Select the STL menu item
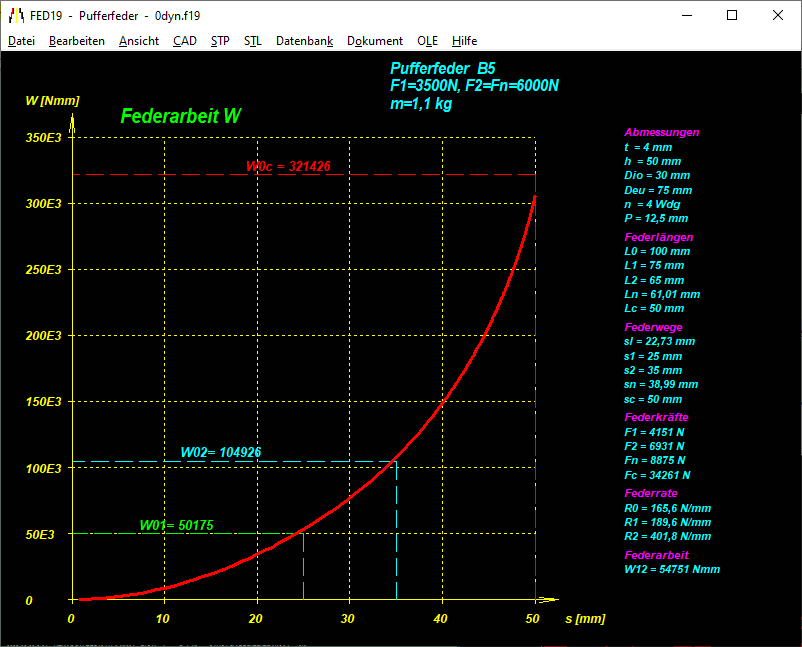Image resolution: width=802 pixels, height=647 pixels. pos(252,41)
